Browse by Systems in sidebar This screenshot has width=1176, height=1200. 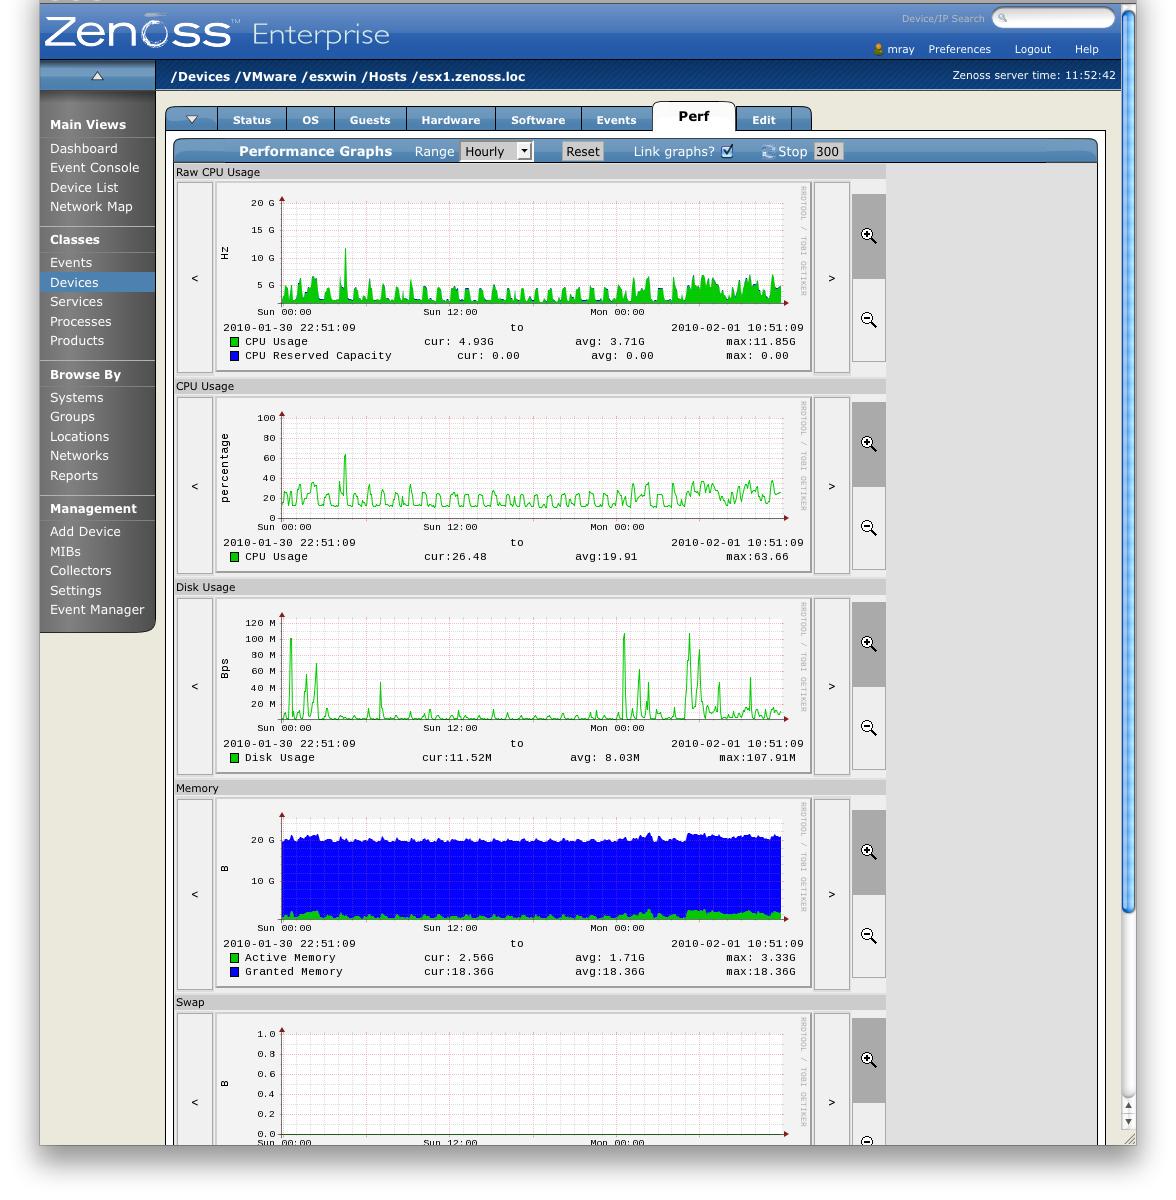[x=77, y=398]
